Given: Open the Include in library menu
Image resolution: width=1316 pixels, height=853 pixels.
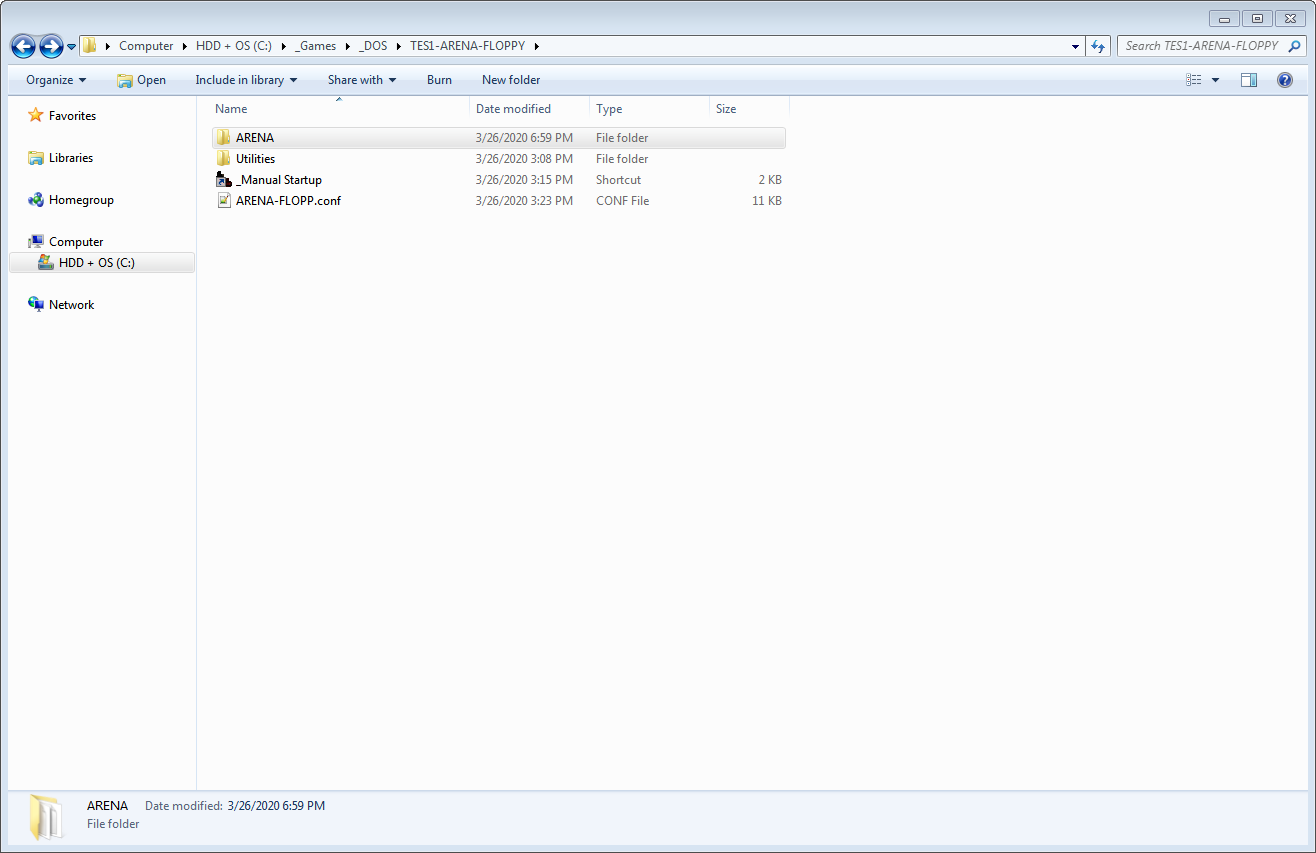Looking at the screenshot, I should pos(246,80).
